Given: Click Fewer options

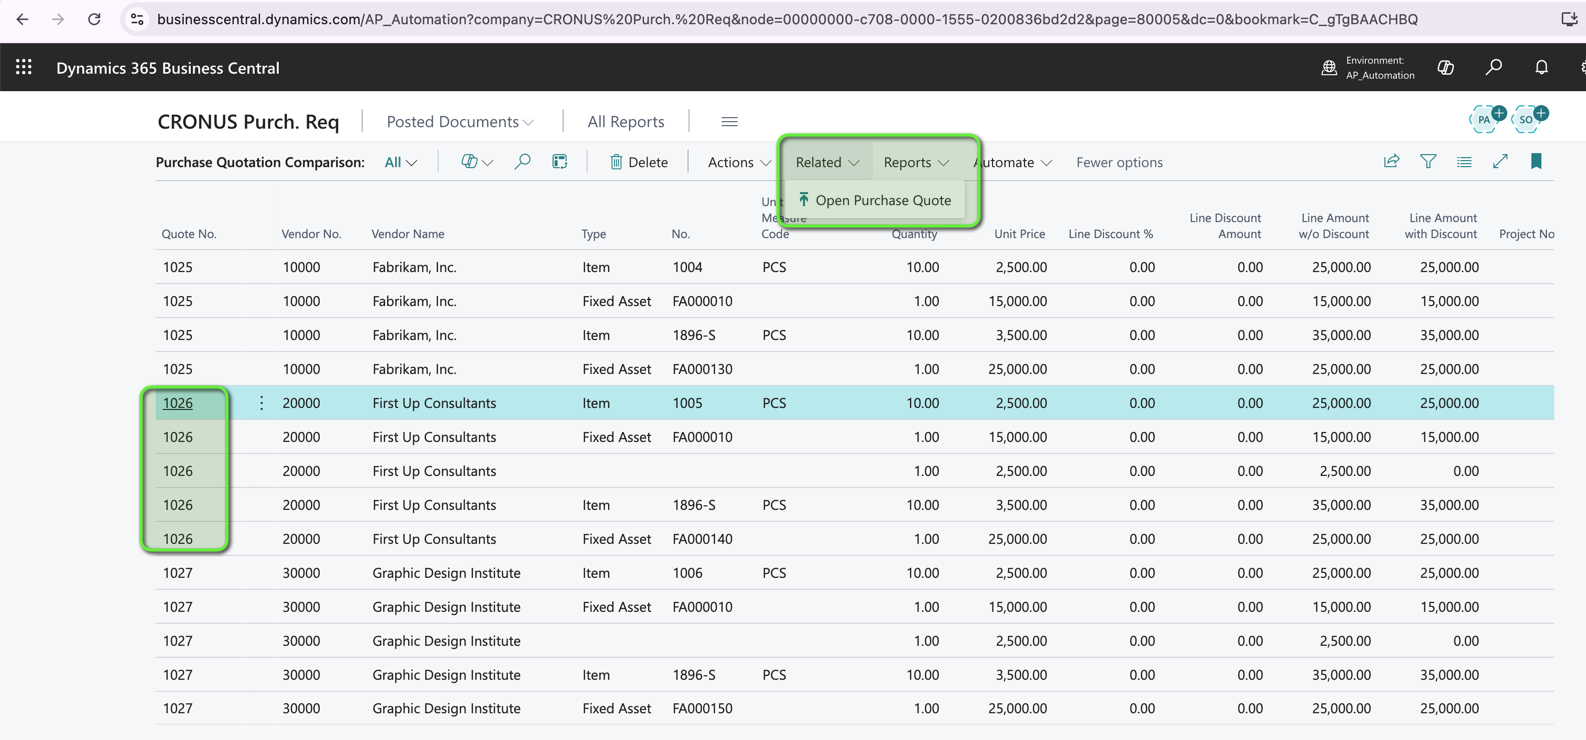Looking at the screenshot, I should pyautogui.click(x=1119, y=162).
